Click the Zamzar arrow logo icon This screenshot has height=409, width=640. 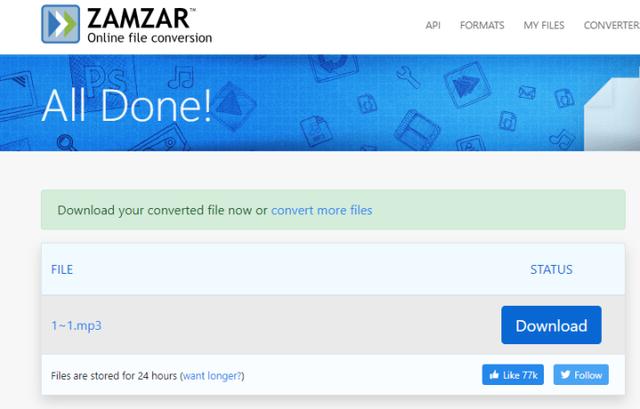tap(60, 24)
